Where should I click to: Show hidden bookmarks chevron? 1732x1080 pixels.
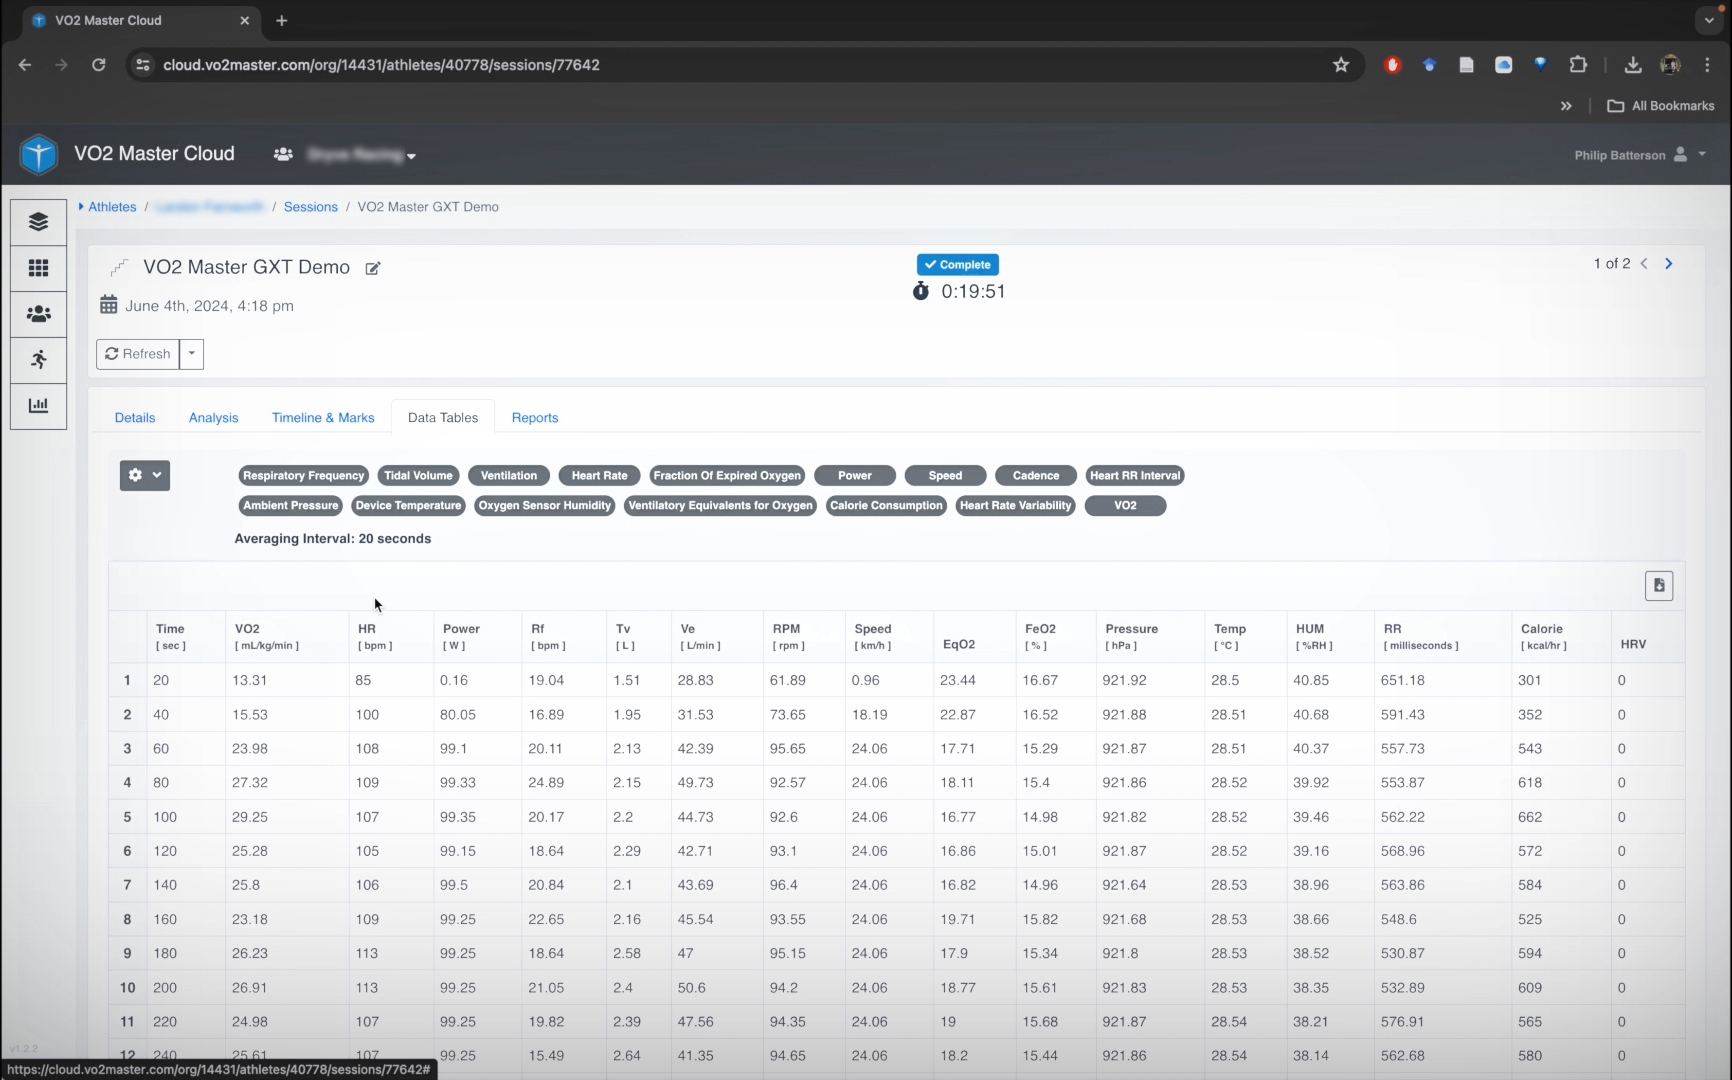pos(1566,106)
